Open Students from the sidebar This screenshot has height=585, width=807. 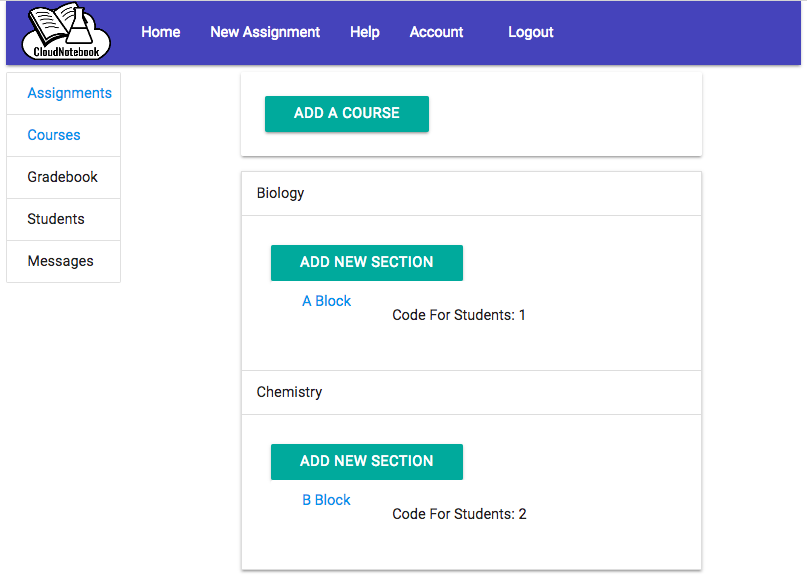(63, 219)
